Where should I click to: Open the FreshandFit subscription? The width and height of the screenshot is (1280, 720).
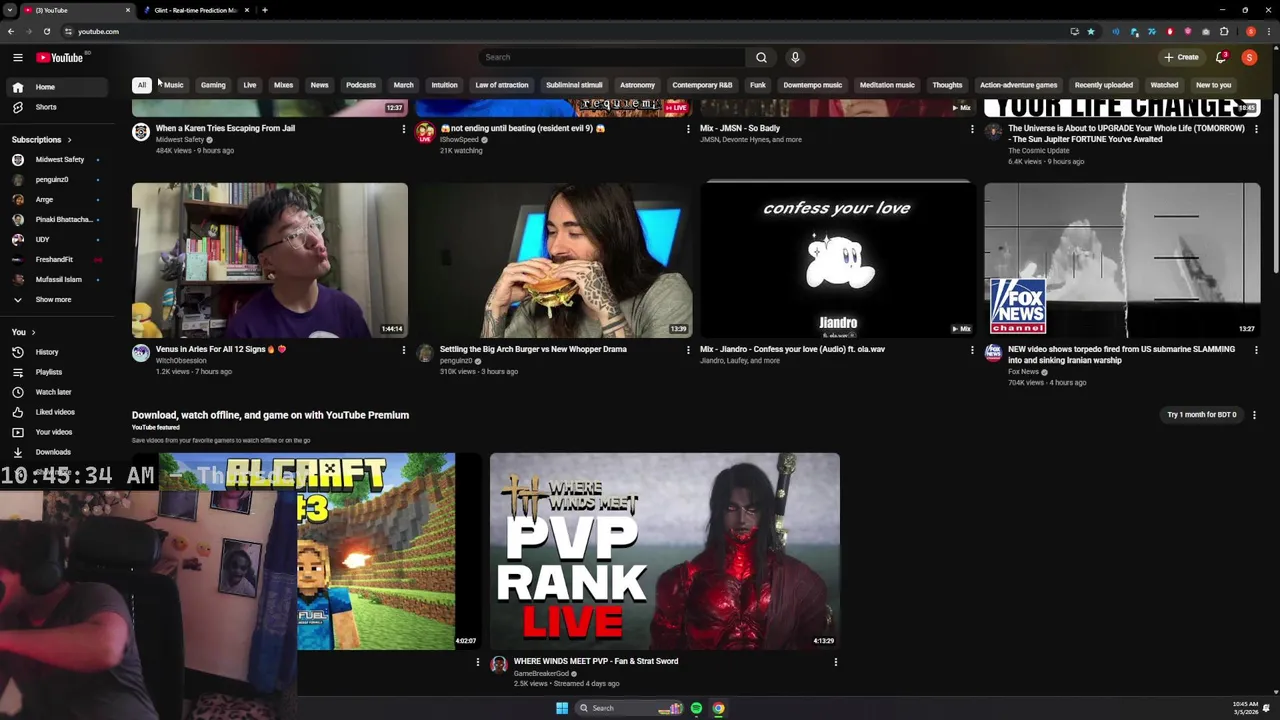pos(54,260)
